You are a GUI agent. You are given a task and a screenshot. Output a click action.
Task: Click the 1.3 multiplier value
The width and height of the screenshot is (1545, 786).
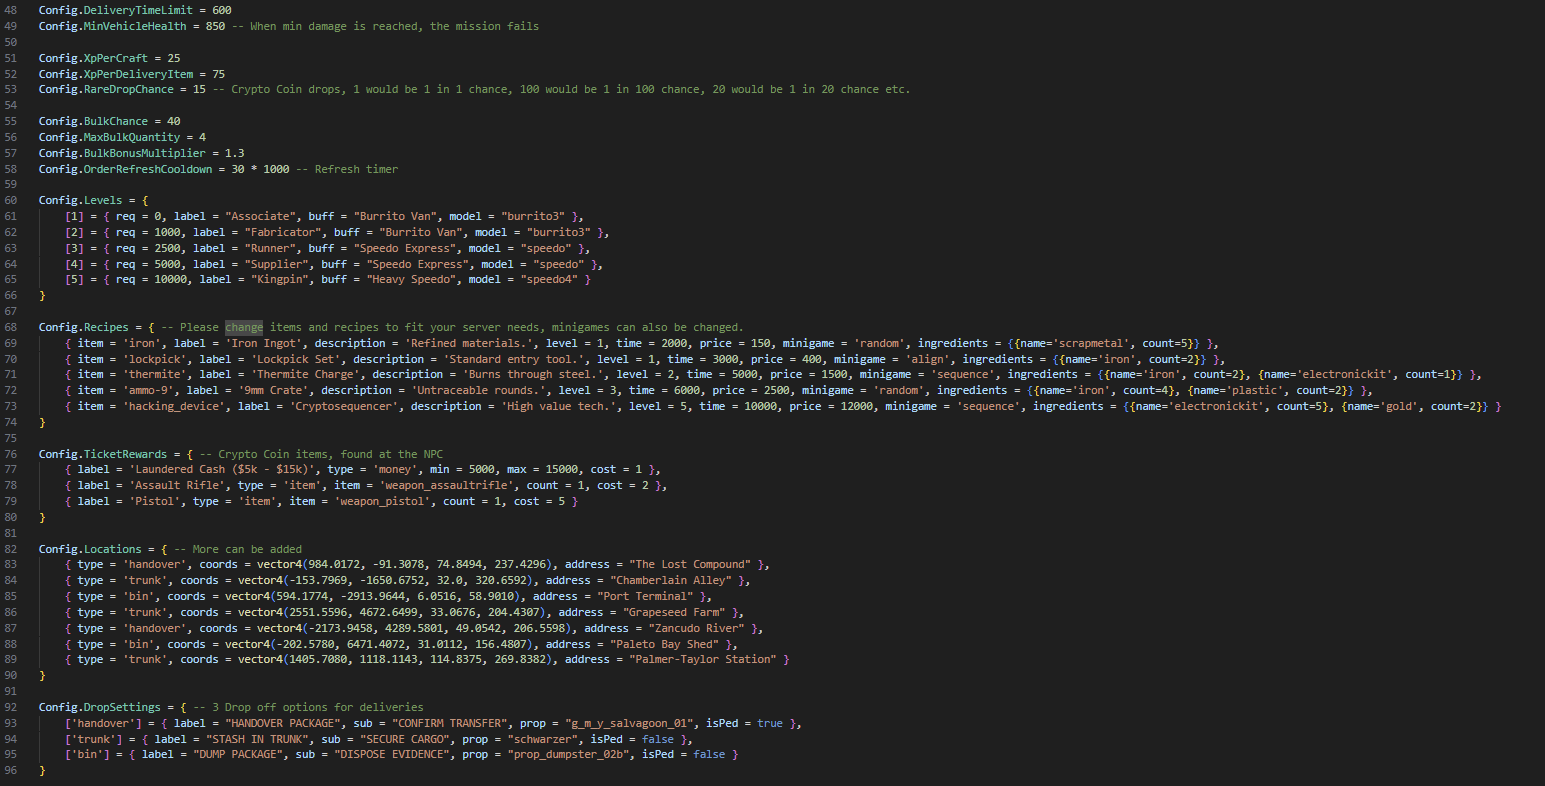click(x=235, y=153)
